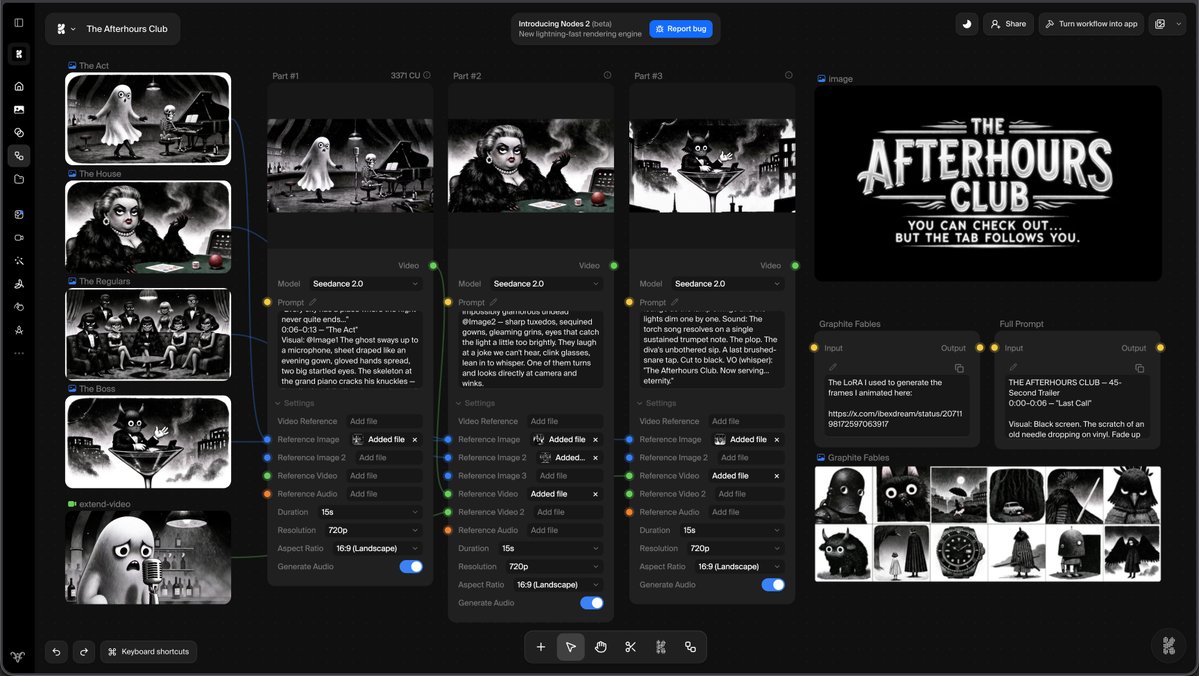This screenshot has height=676, width=1199.
Task: Toggle dark mode moon icon
Action: [967, 24]
